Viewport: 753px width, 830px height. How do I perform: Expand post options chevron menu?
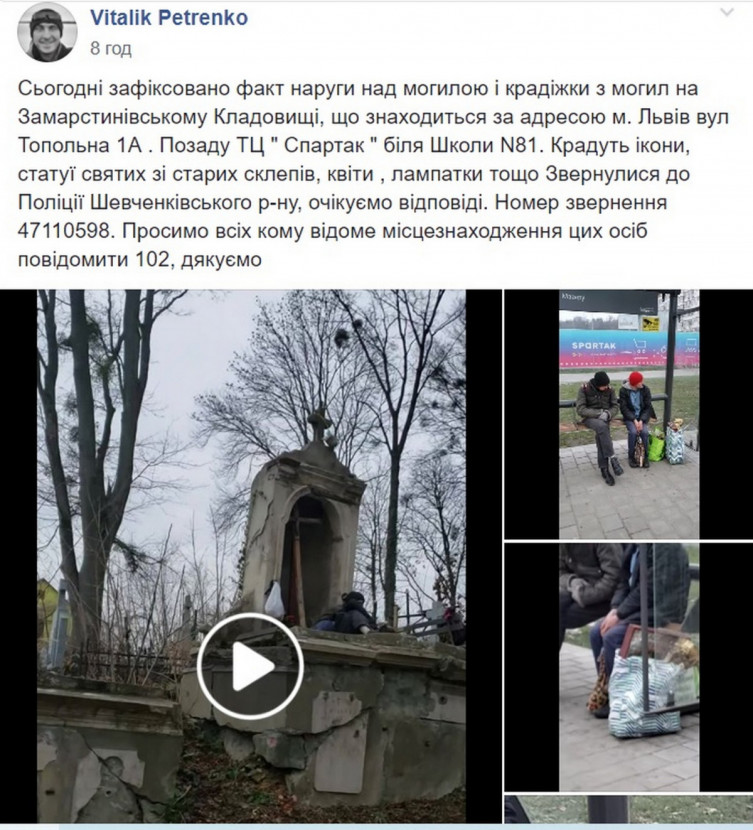pos(727,13)
